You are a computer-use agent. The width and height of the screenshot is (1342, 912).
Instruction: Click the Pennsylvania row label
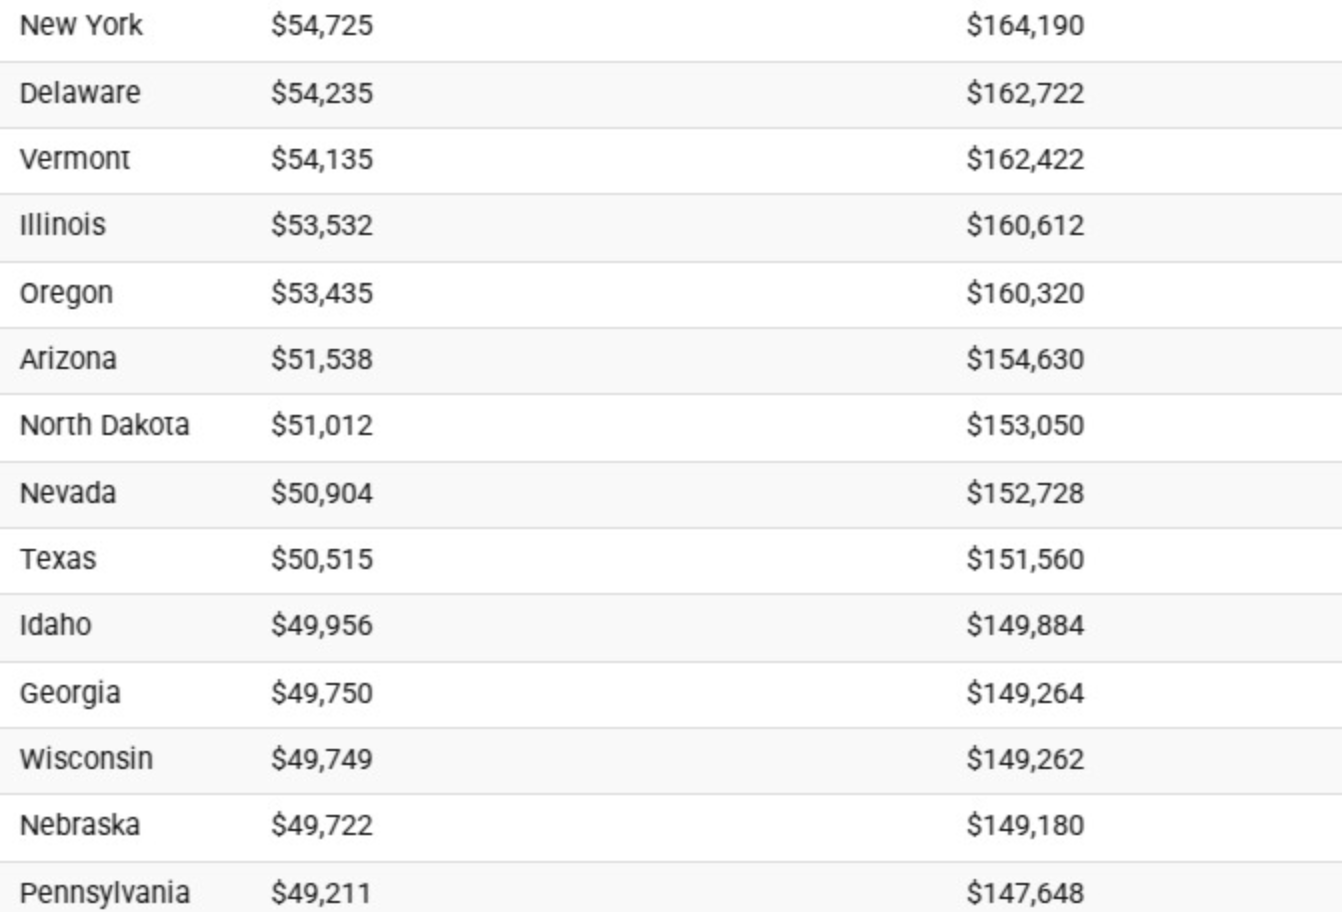[x=104, y=892]
